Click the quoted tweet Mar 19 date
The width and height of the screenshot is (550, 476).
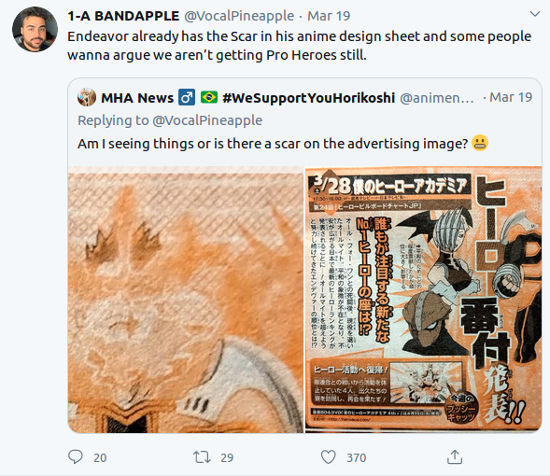pyautogui.click(x=511, y=97)
